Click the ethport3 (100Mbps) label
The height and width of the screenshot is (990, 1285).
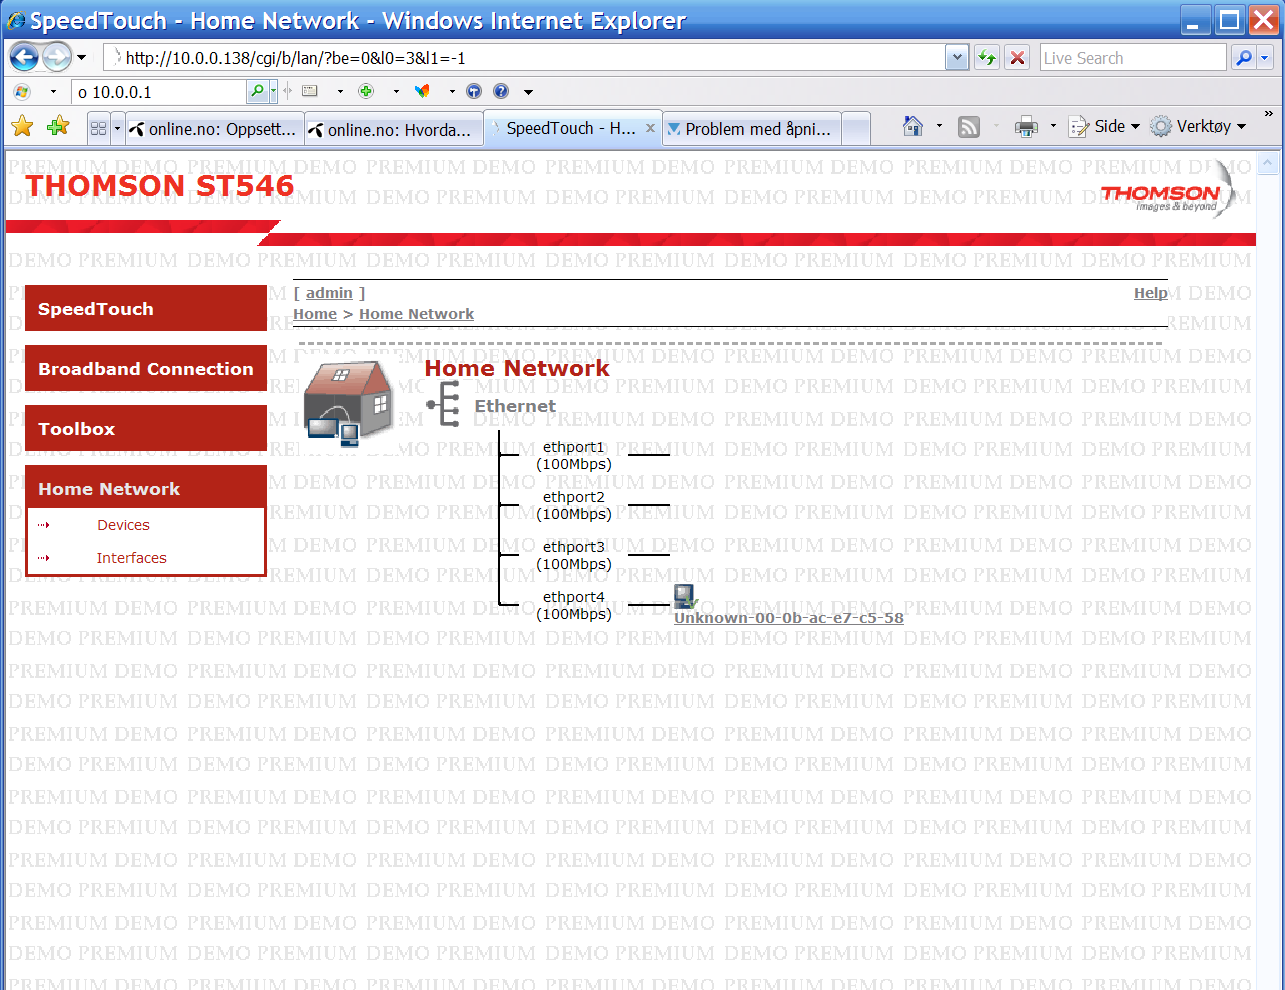point(574,555)
